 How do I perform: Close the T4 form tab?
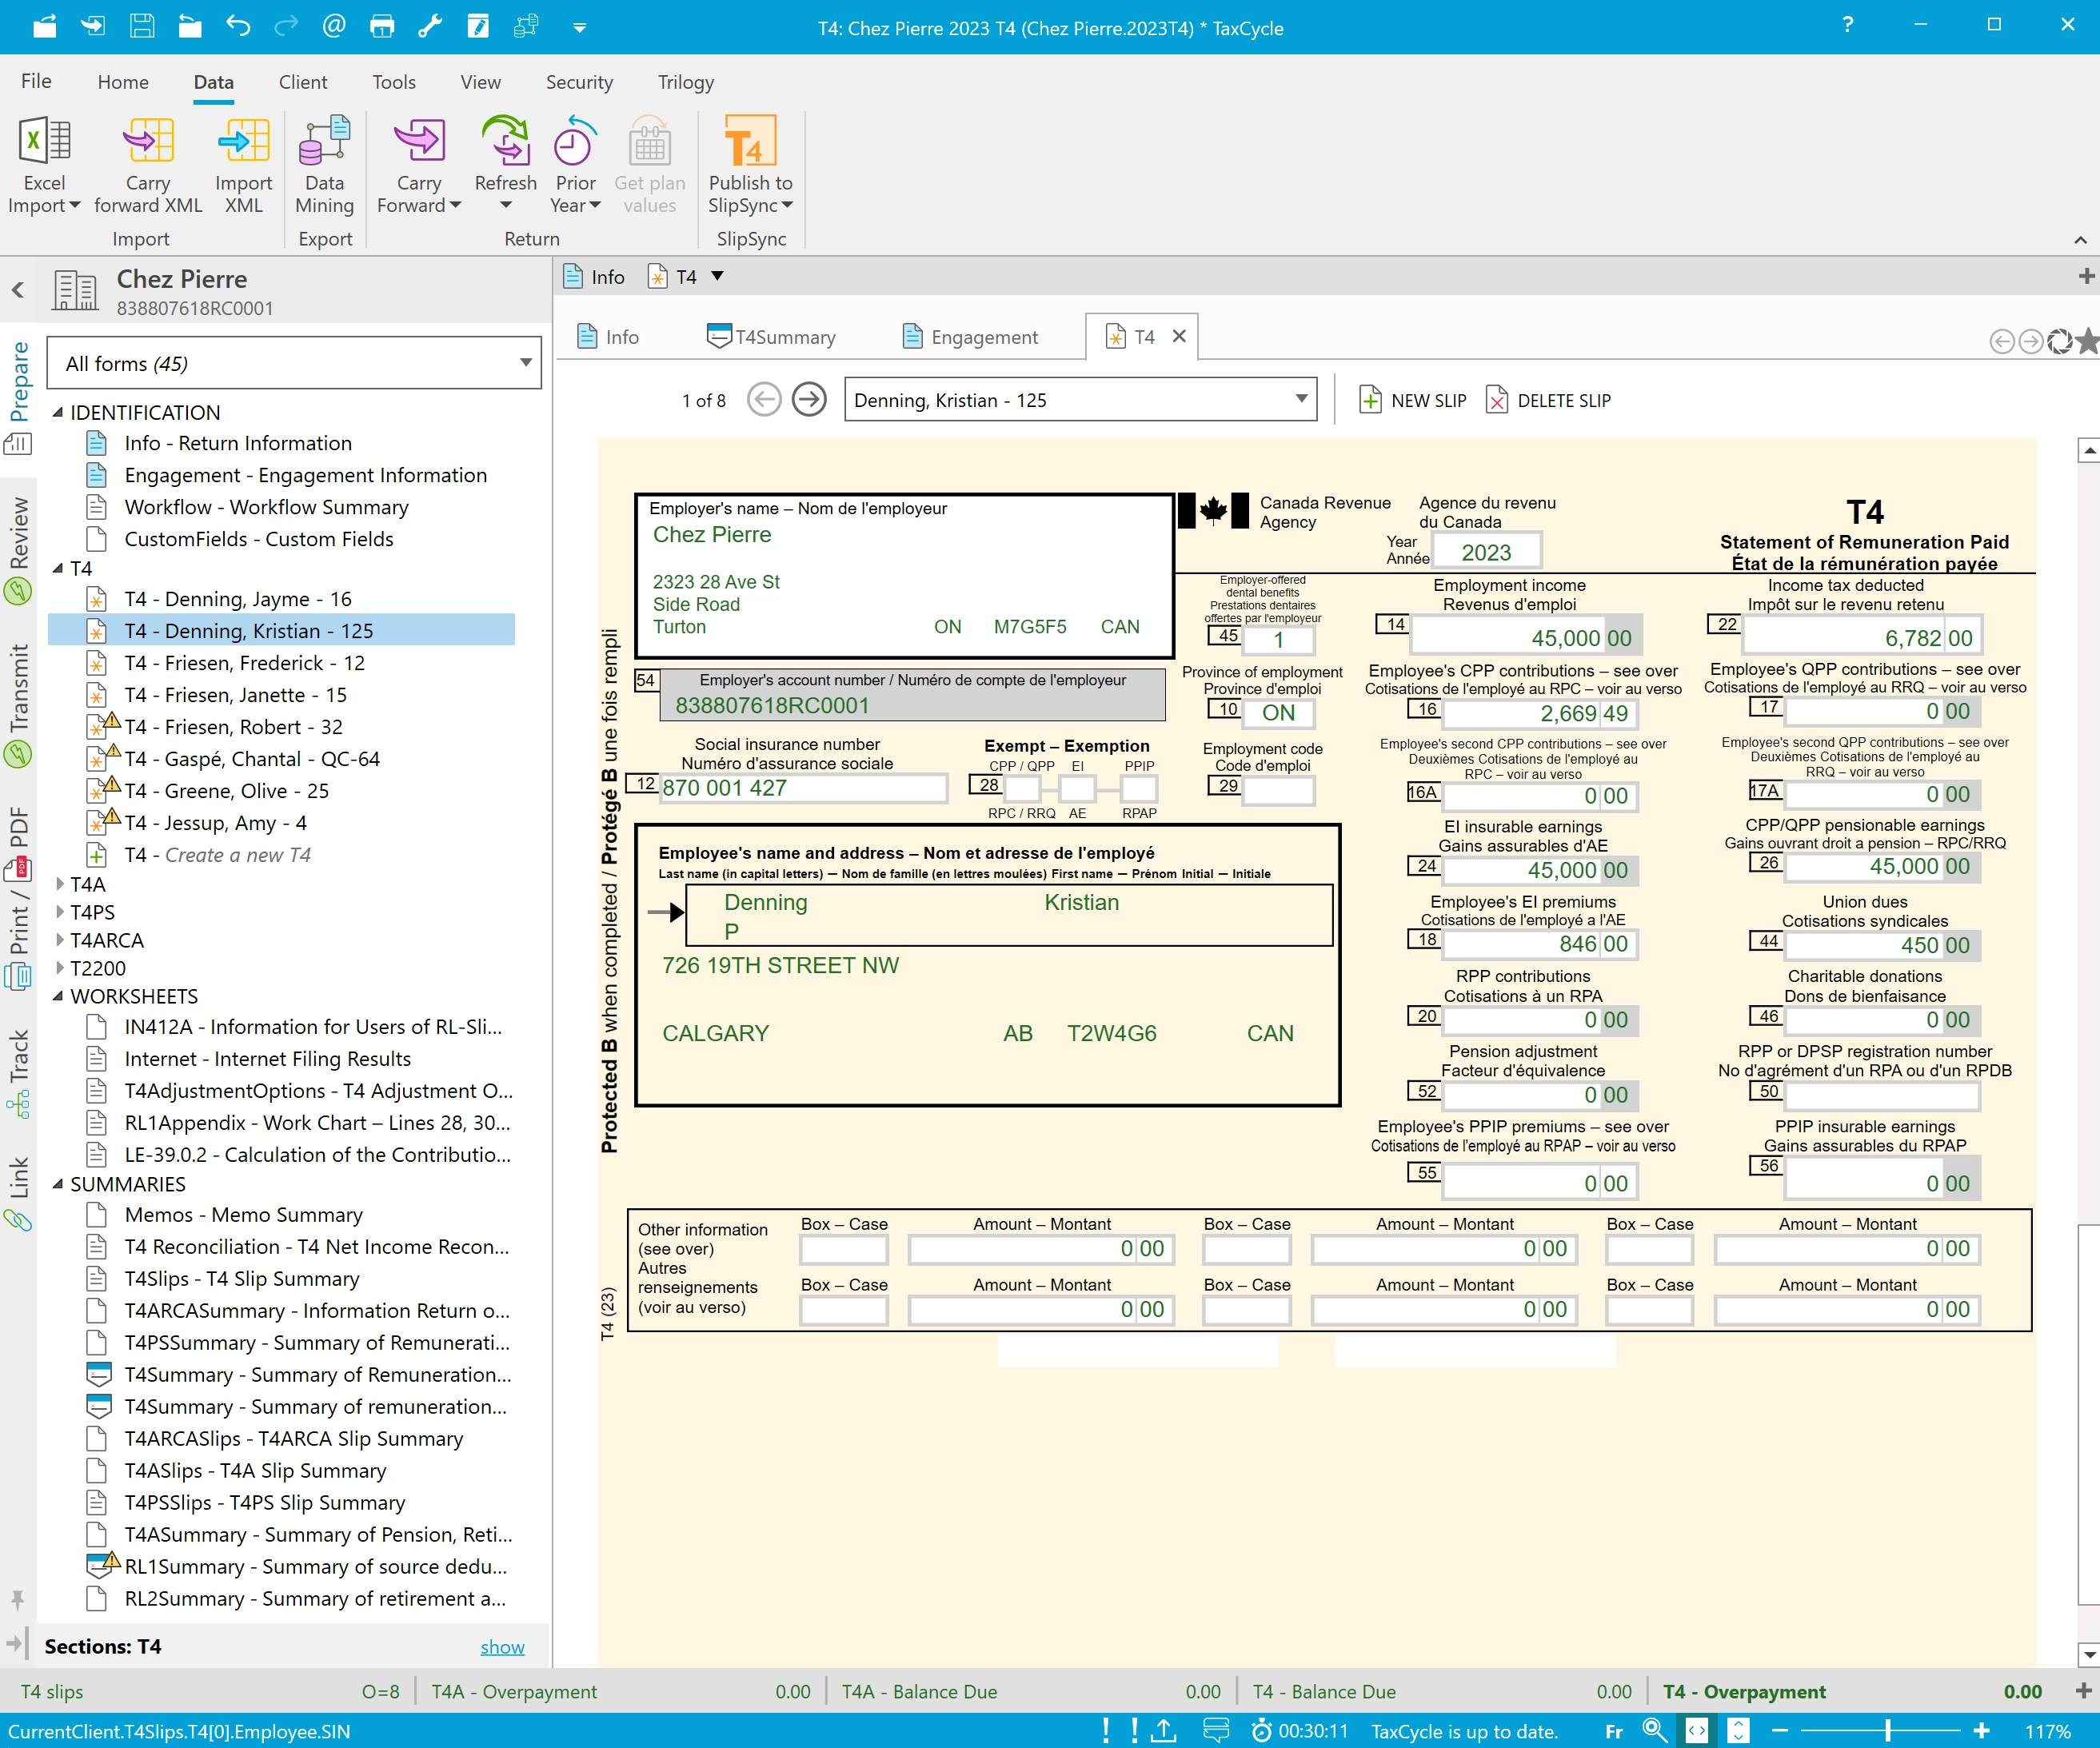(x=1179, y=336)
